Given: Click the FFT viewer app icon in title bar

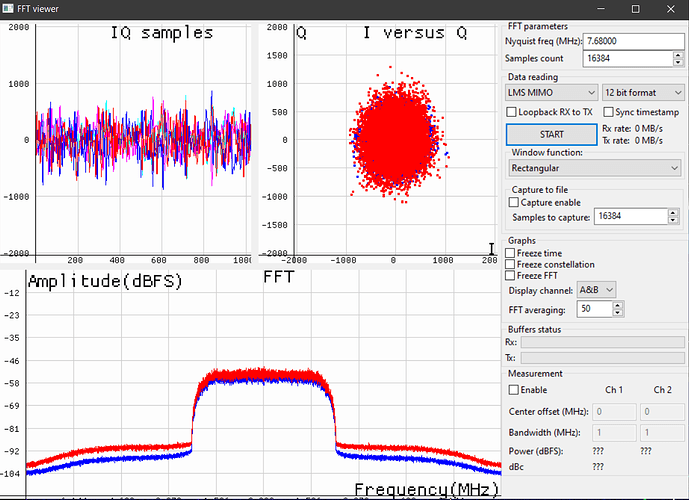Looking at the screenshot, I should (8, 8).
